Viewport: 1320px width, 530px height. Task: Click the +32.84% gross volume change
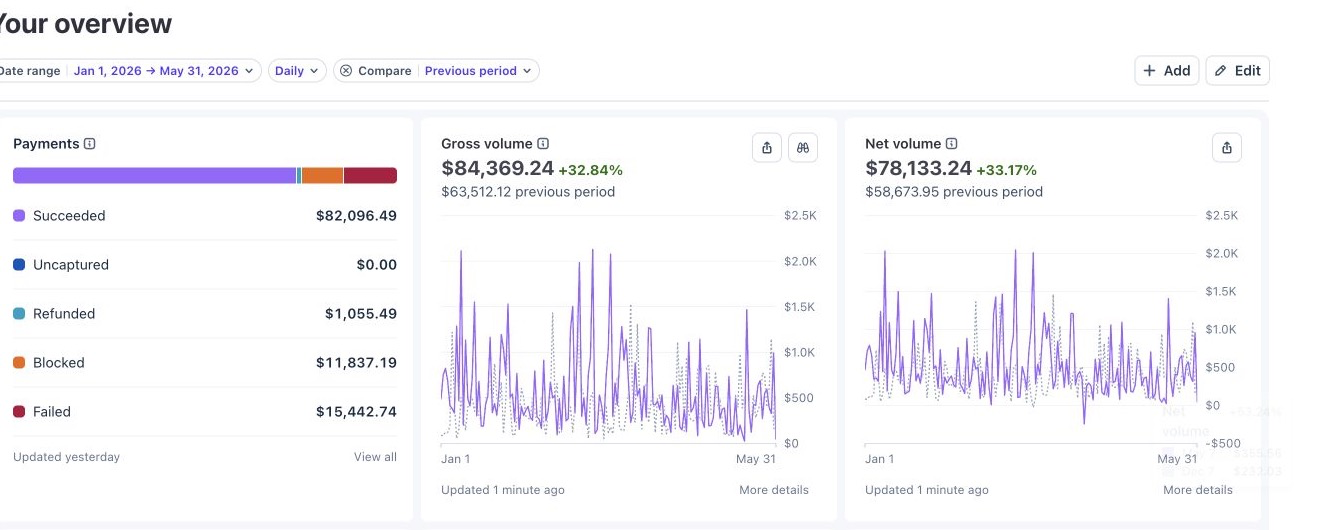pos(590,170)
